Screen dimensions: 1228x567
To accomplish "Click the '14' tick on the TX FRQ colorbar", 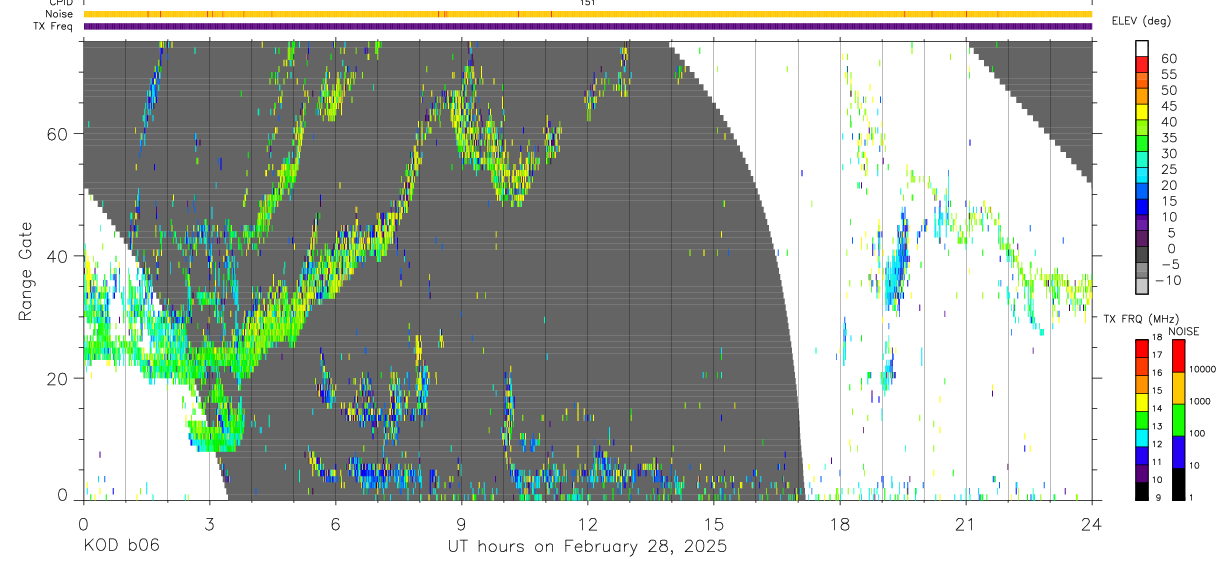I will point(1157,408).
